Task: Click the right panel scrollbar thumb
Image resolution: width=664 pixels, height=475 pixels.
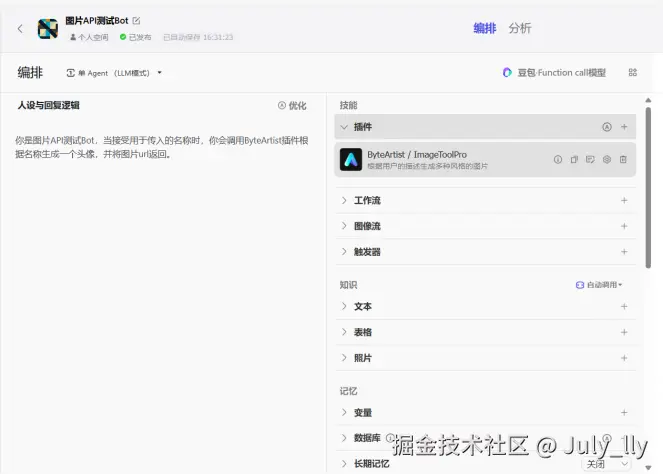Action: (x=648, y=188)
